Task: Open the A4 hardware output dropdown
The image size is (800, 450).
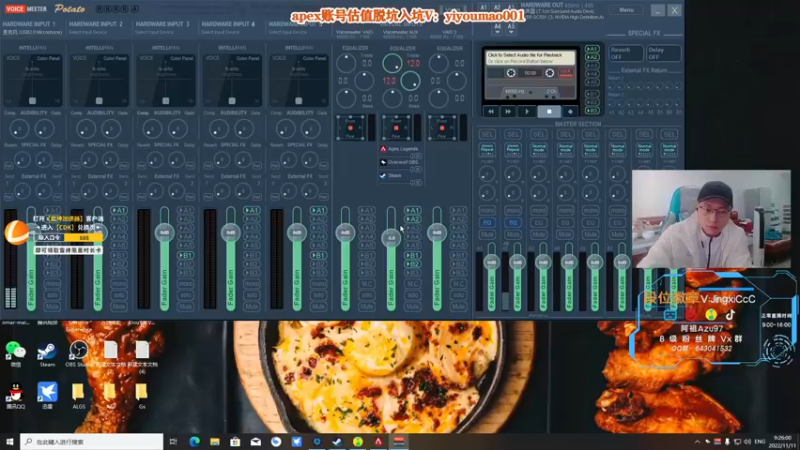Action: pos(497,29)
